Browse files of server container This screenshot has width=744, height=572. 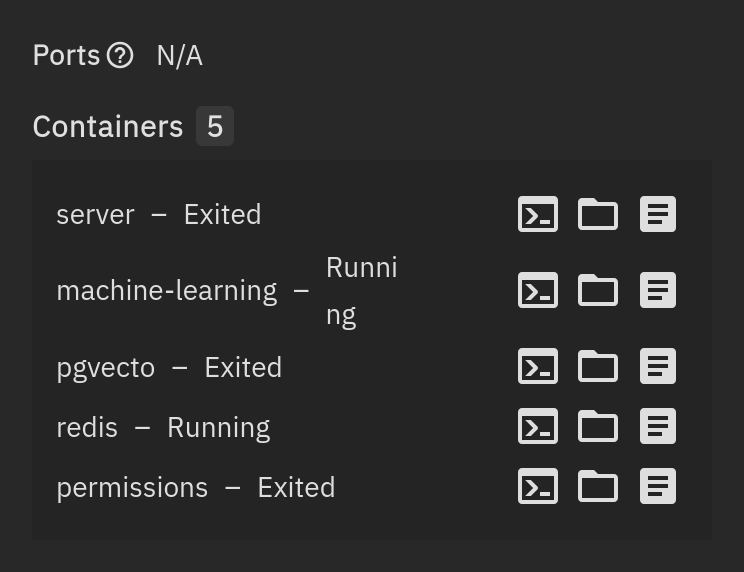pos(598,215)
